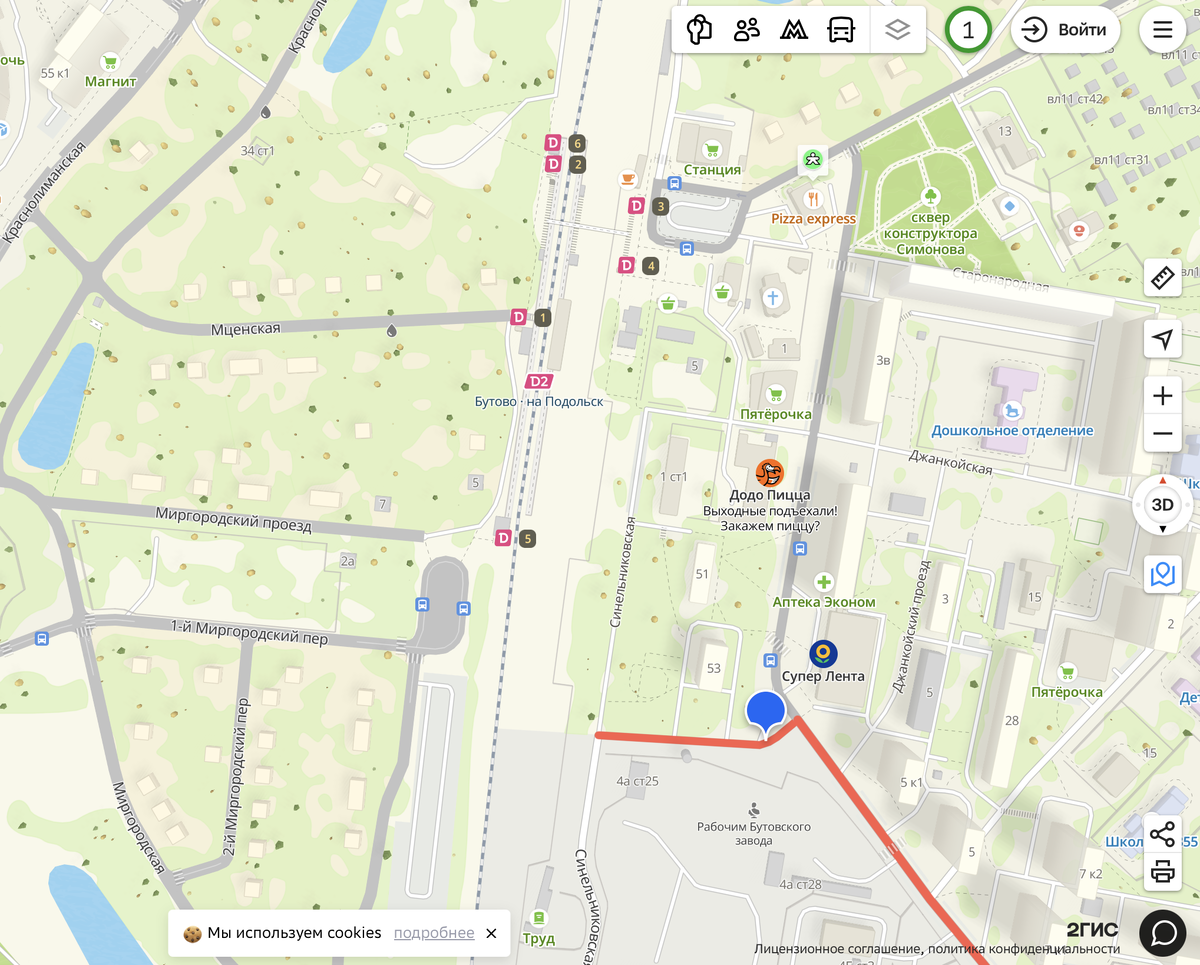Zoom out with the minus button
The height and width of the screenshot is (965, 1200).
pos(1162,433)
